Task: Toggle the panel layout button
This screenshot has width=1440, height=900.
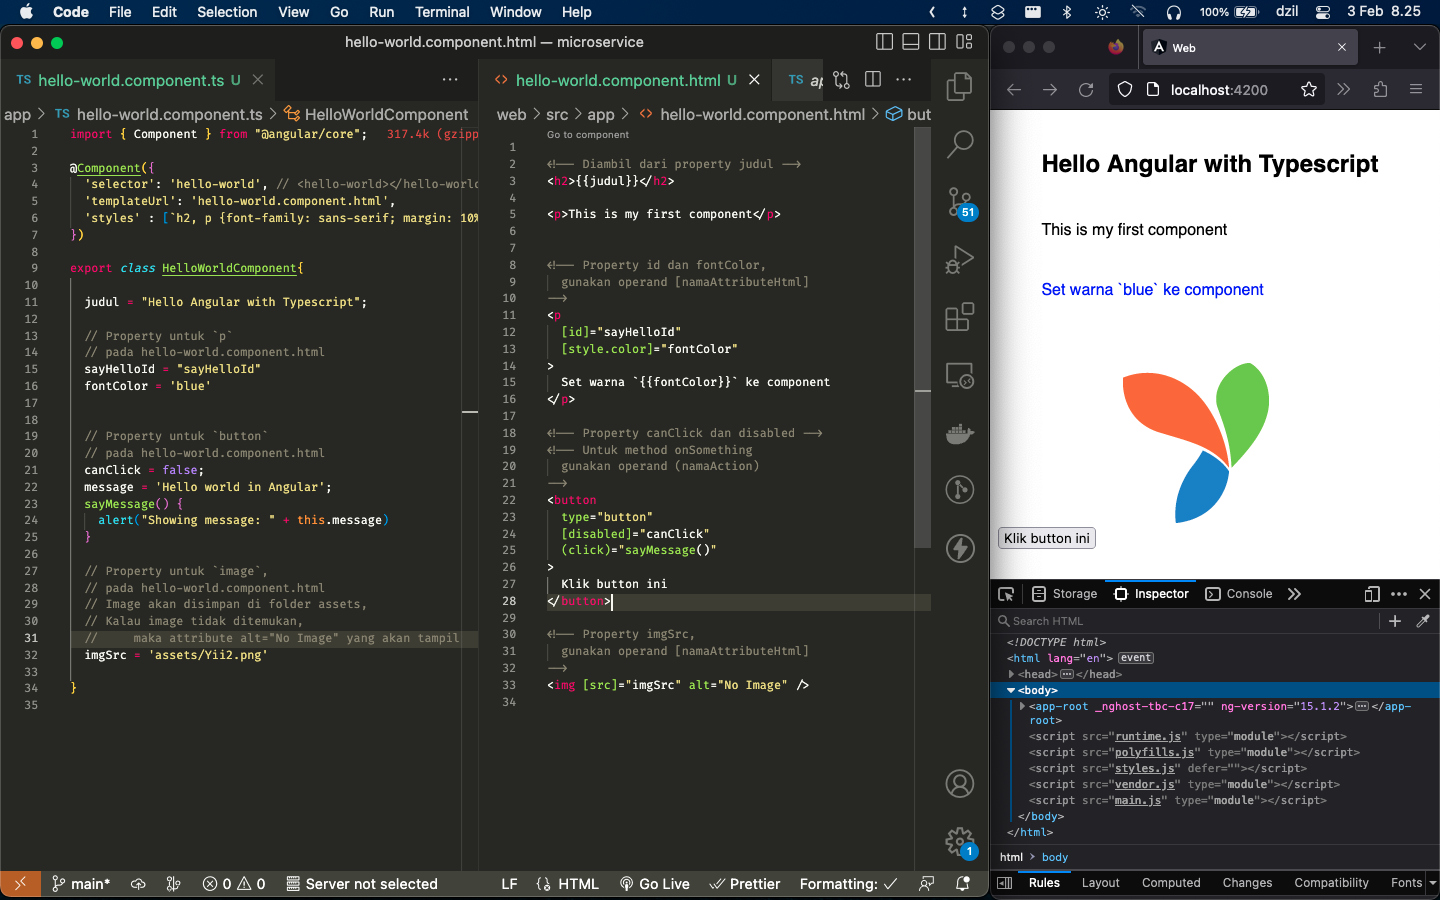Action: (911, 42)
